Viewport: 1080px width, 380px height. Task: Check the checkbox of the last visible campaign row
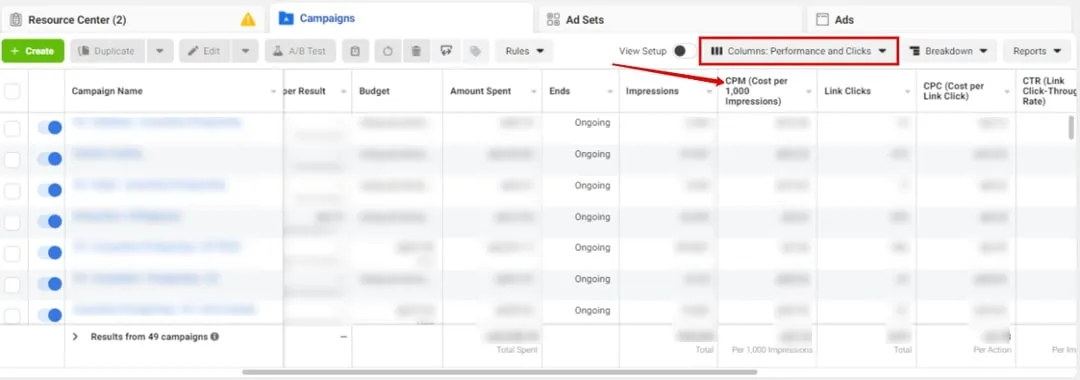12,315
